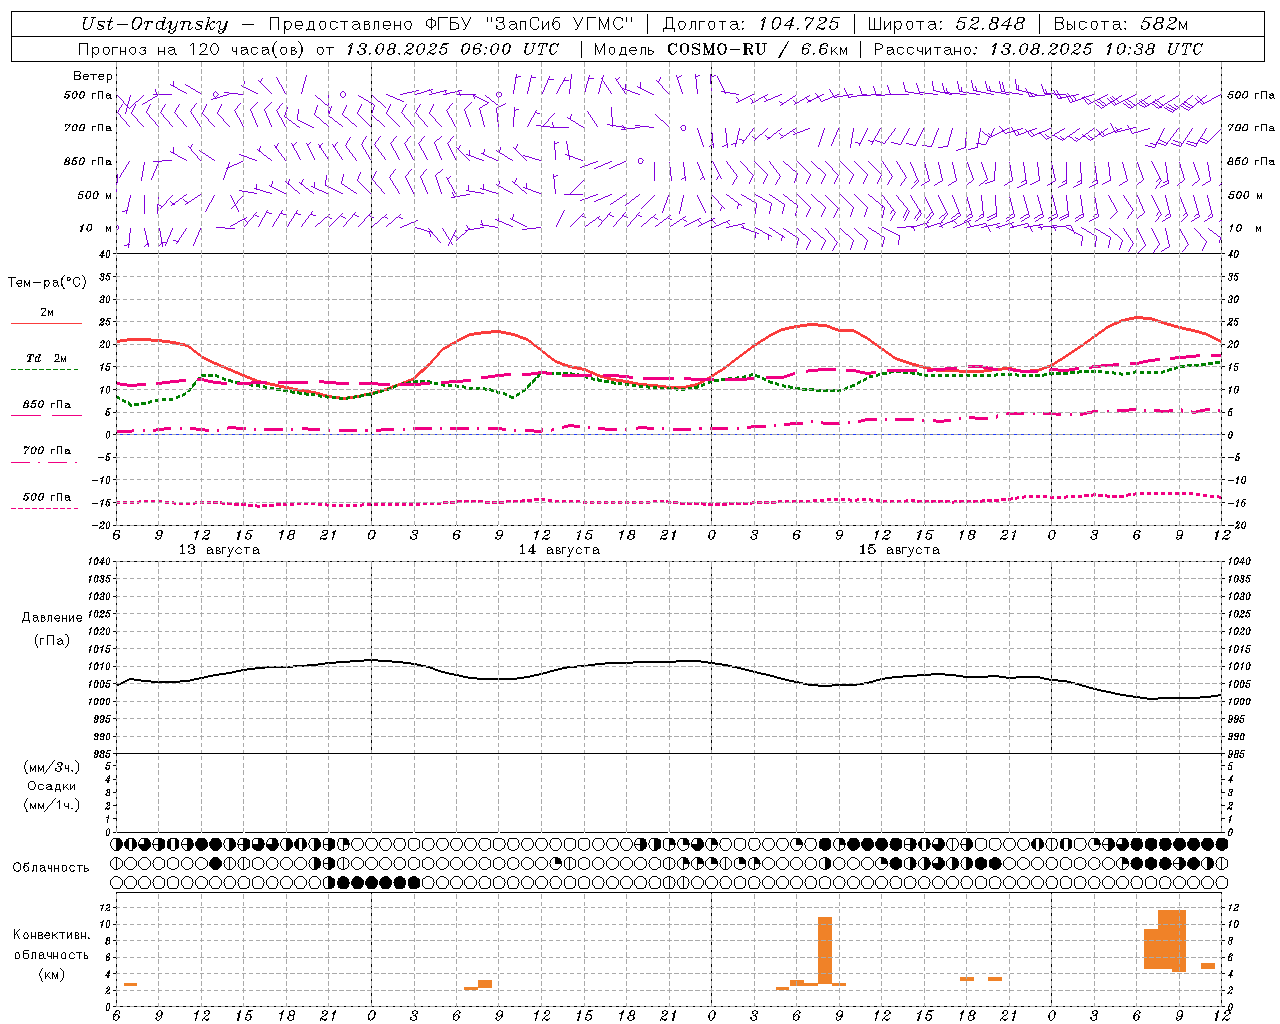This screenshot has width=1280, height=1024.
Task: Click the 'Ветер' wind panel label
Action: (93, 76)
